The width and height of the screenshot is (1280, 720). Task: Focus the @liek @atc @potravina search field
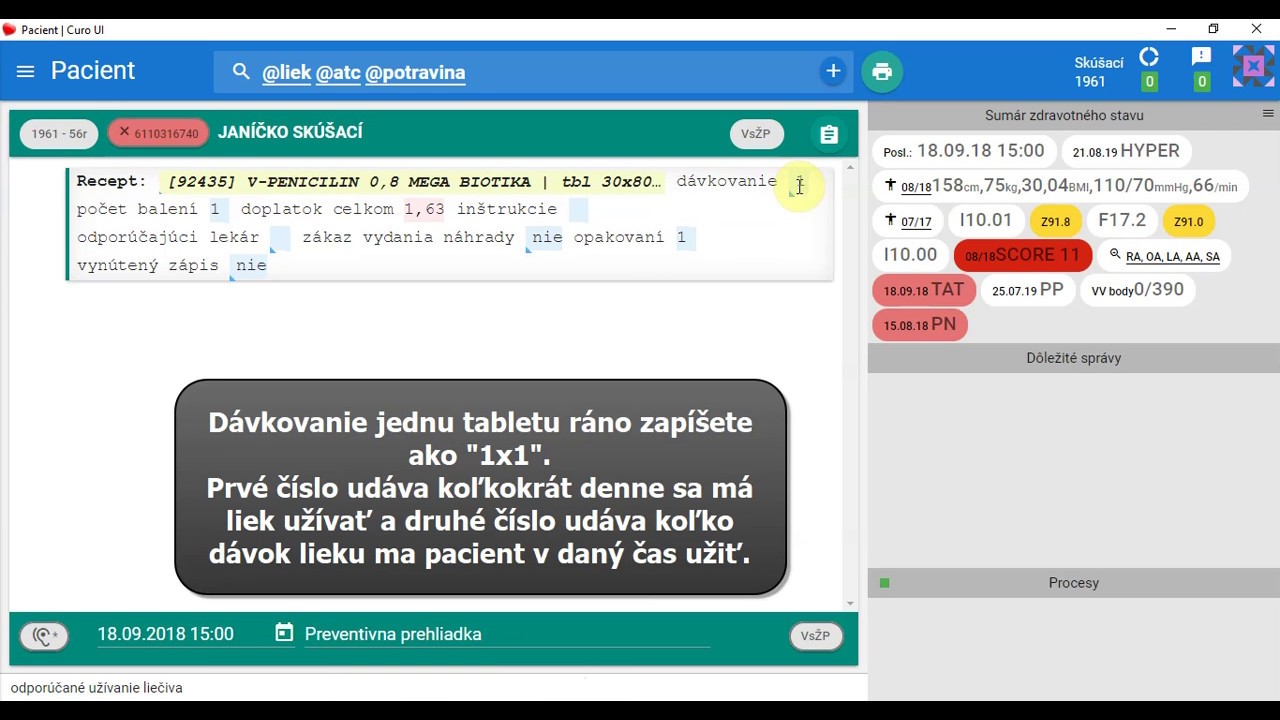tap(535, 72)
